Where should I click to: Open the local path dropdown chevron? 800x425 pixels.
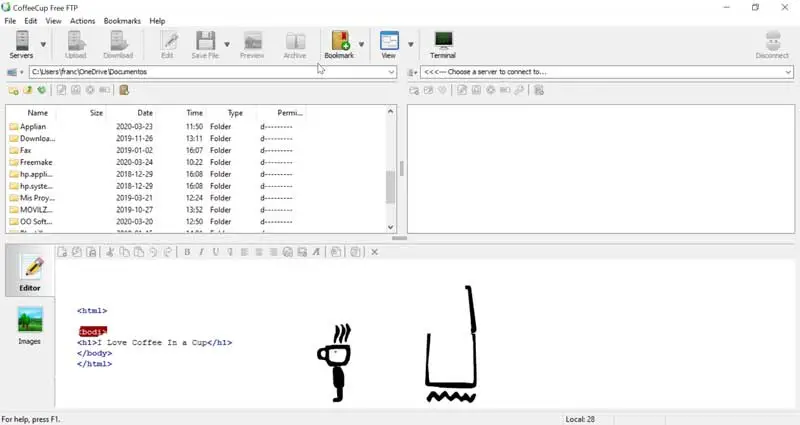391,72
